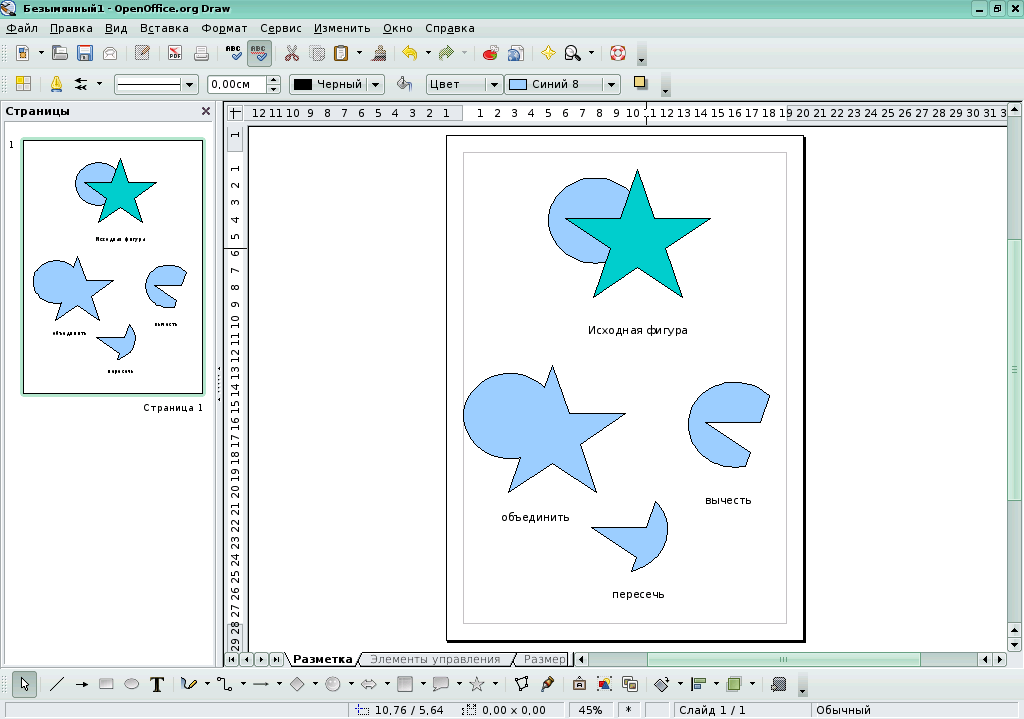Viewport: 1024px width, 719px height.
Task: Toggle the Shadow icon
Action: (x=640, y=83)
